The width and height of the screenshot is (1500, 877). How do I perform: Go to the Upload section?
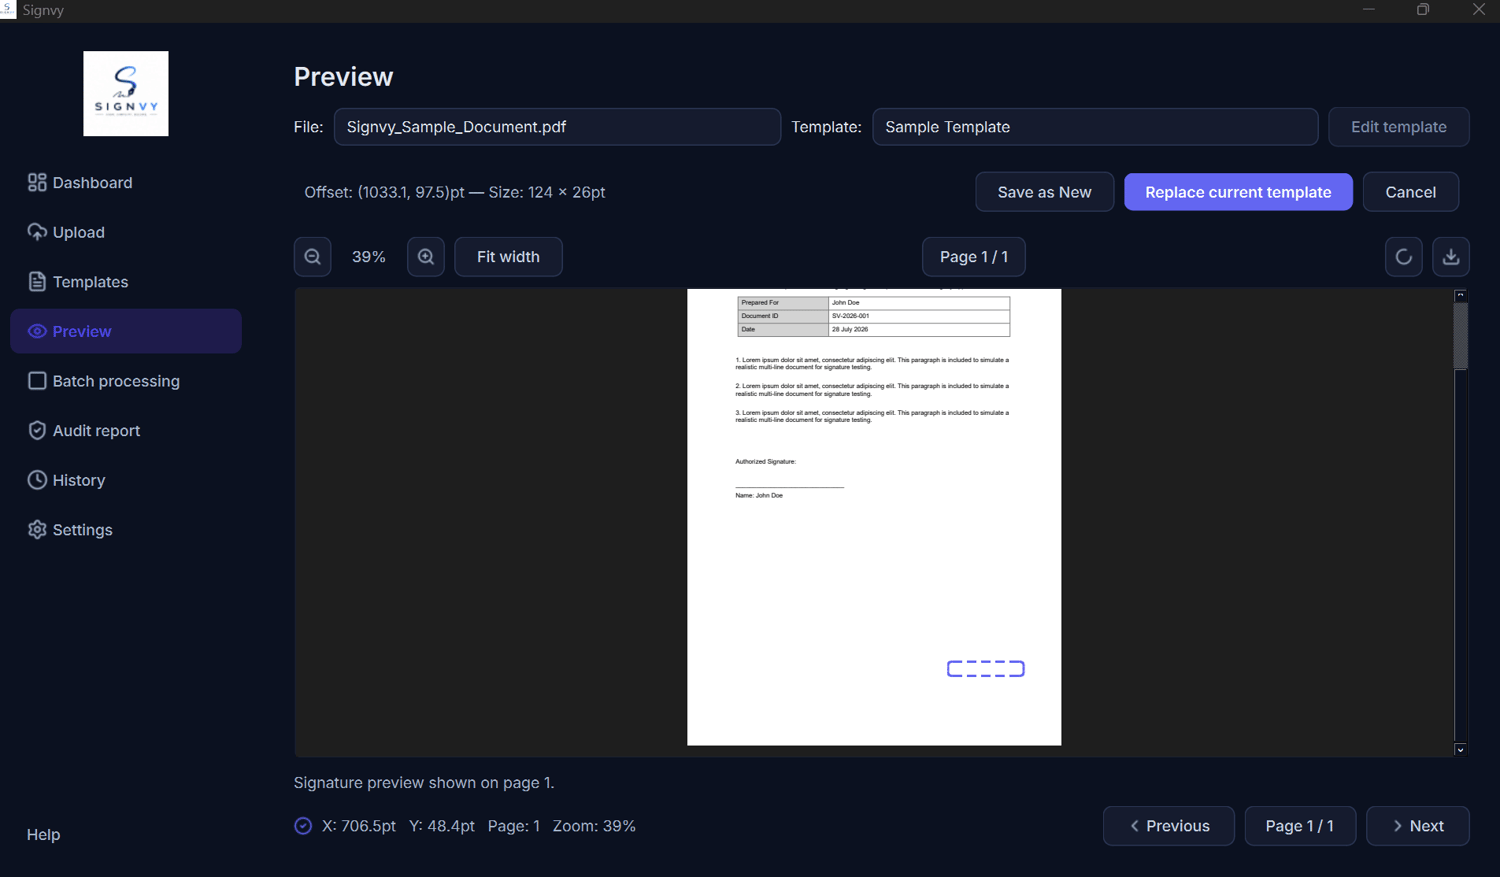click(126, 232)
